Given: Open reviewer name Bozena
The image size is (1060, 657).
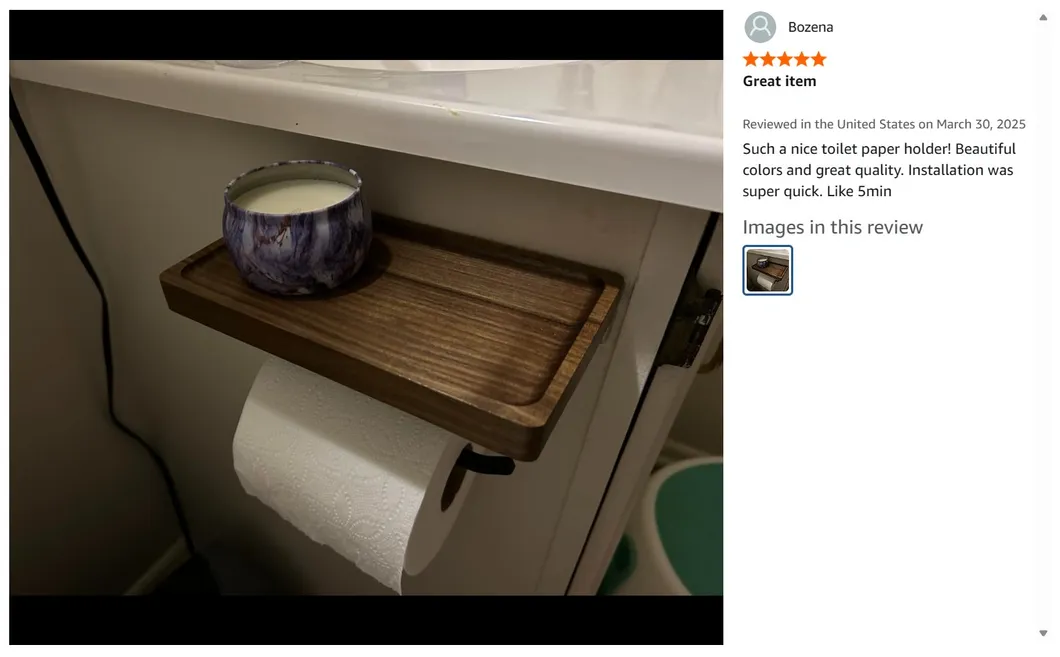Looking at the screenshot, I should (x=810, y=27).
